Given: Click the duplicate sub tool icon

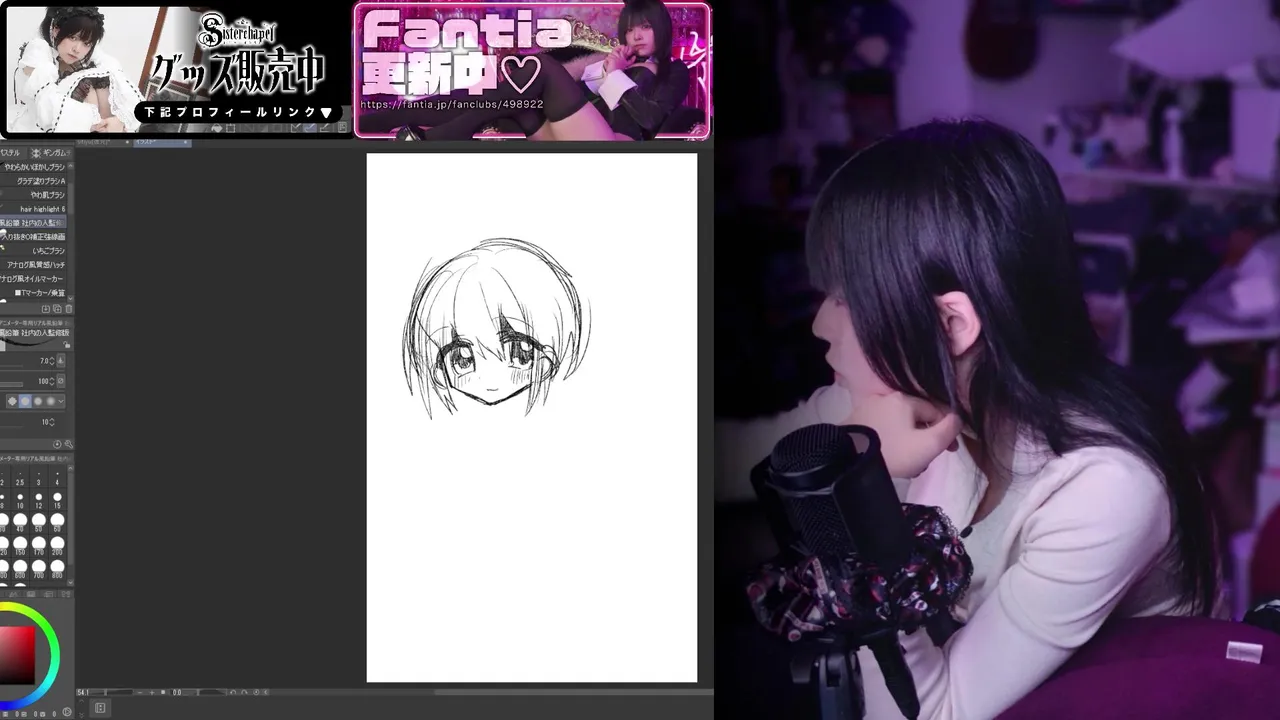Looking at the screenshot, I should pos(58,309).
